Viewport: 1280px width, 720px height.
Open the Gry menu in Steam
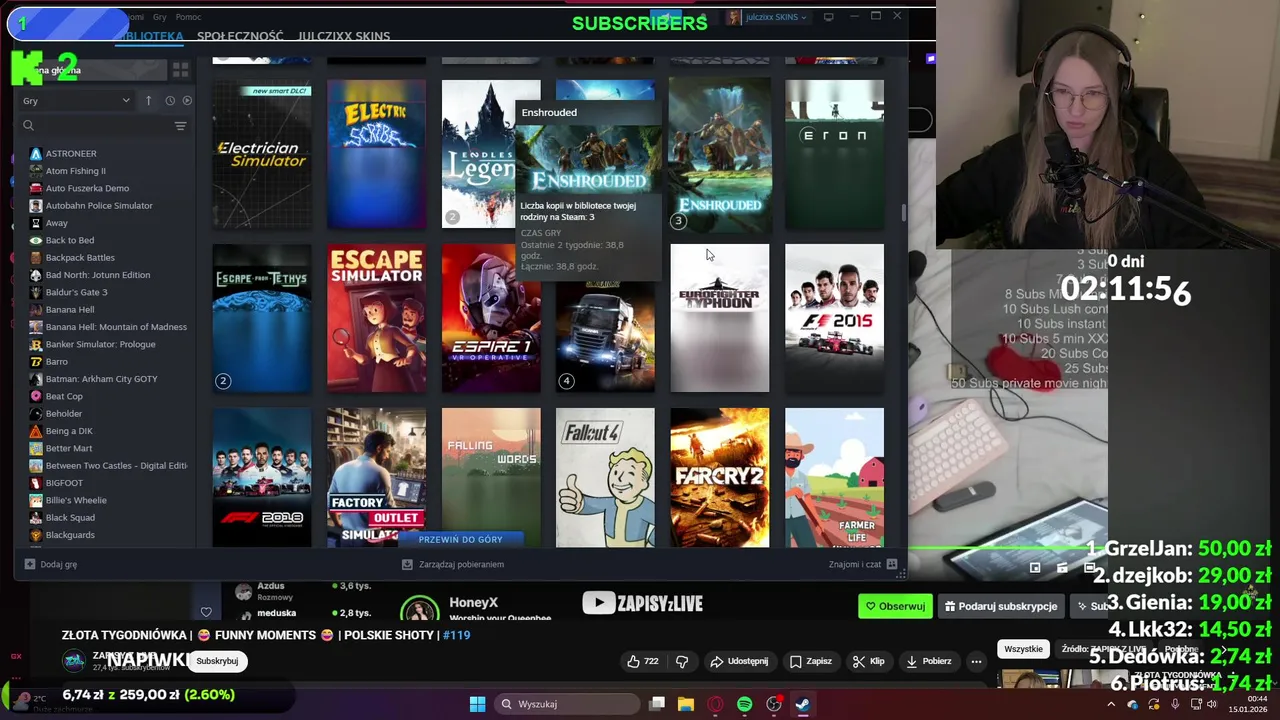point(159,17)
